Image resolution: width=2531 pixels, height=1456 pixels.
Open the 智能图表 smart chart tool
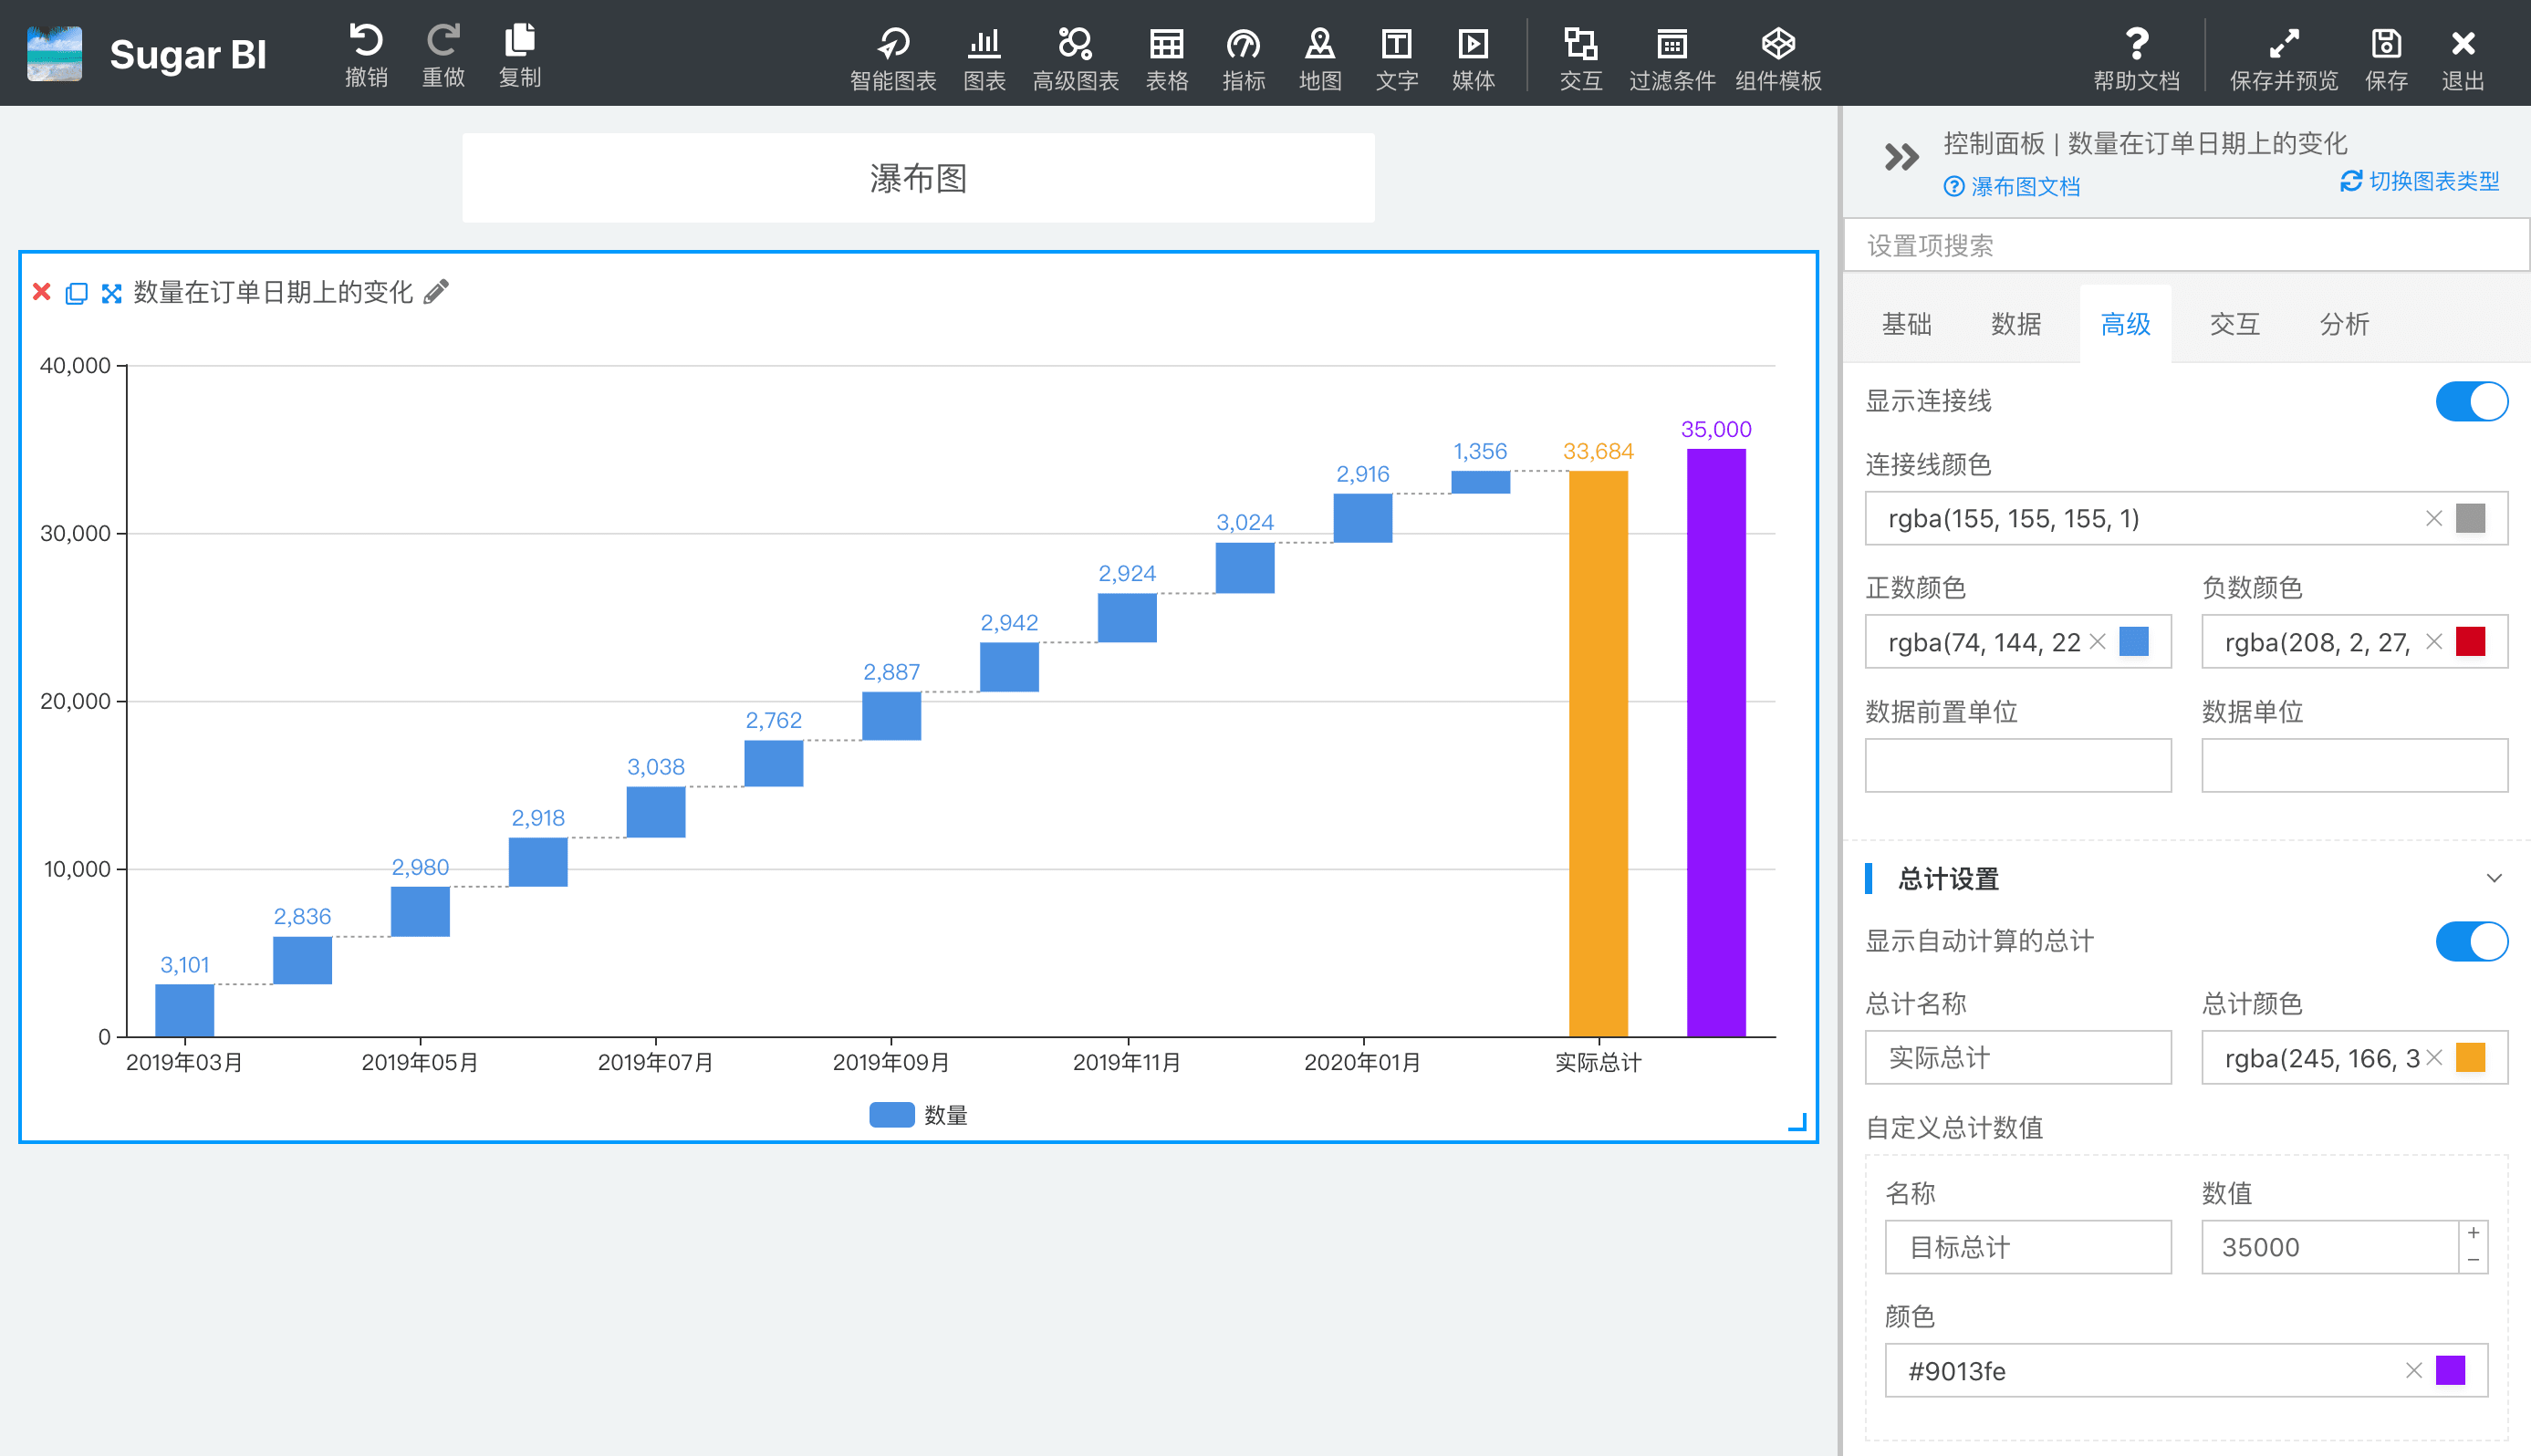893,58
